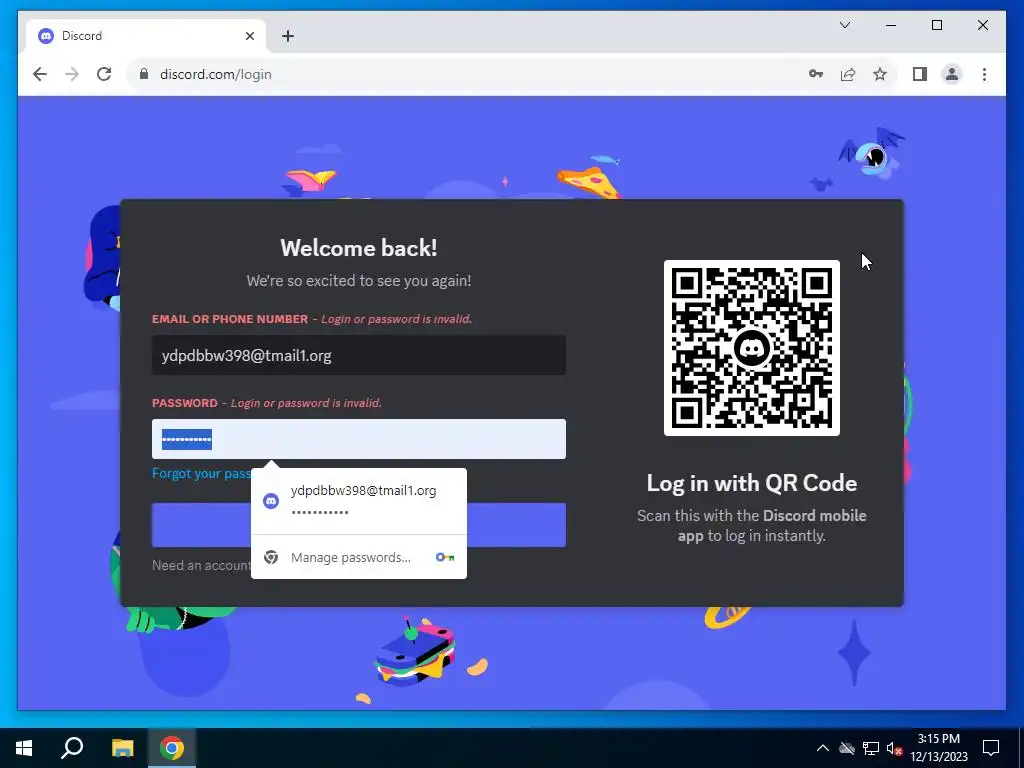The height and width of the screenshot is (768, 1024).
Task: Open the notification center icon
Action: click(x=991, y=748)
